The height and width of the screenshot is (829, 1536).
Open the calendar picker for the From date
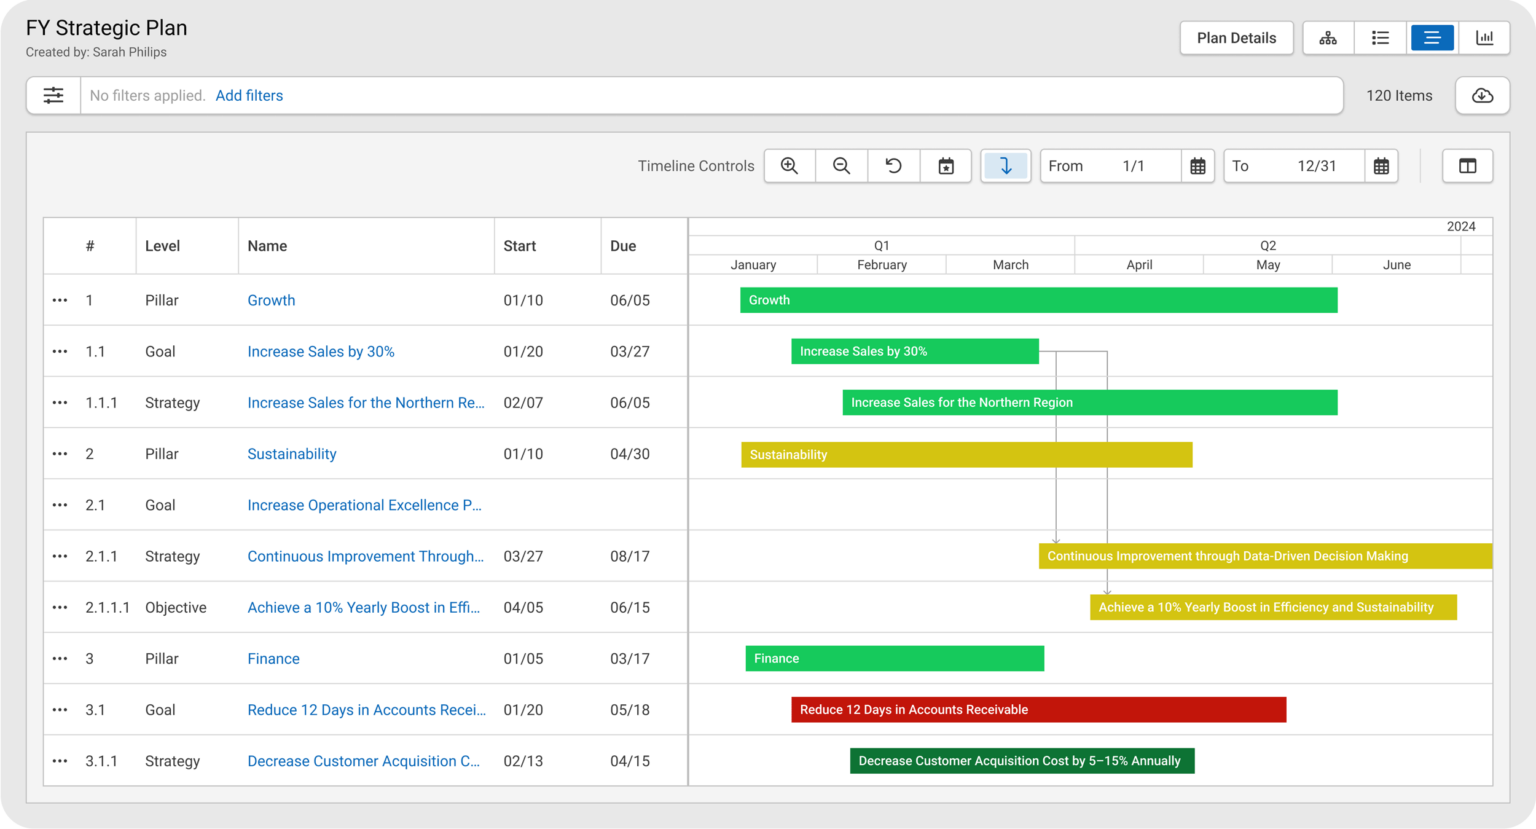pos(1197,166)
